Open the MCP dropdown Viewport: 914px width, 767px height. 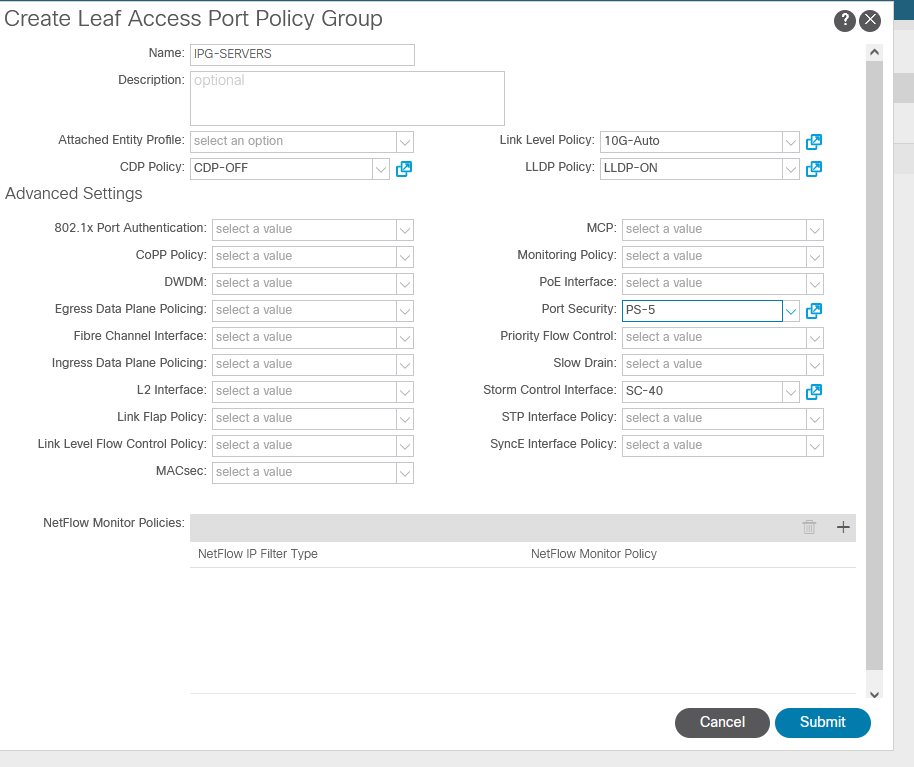point(814,230)
